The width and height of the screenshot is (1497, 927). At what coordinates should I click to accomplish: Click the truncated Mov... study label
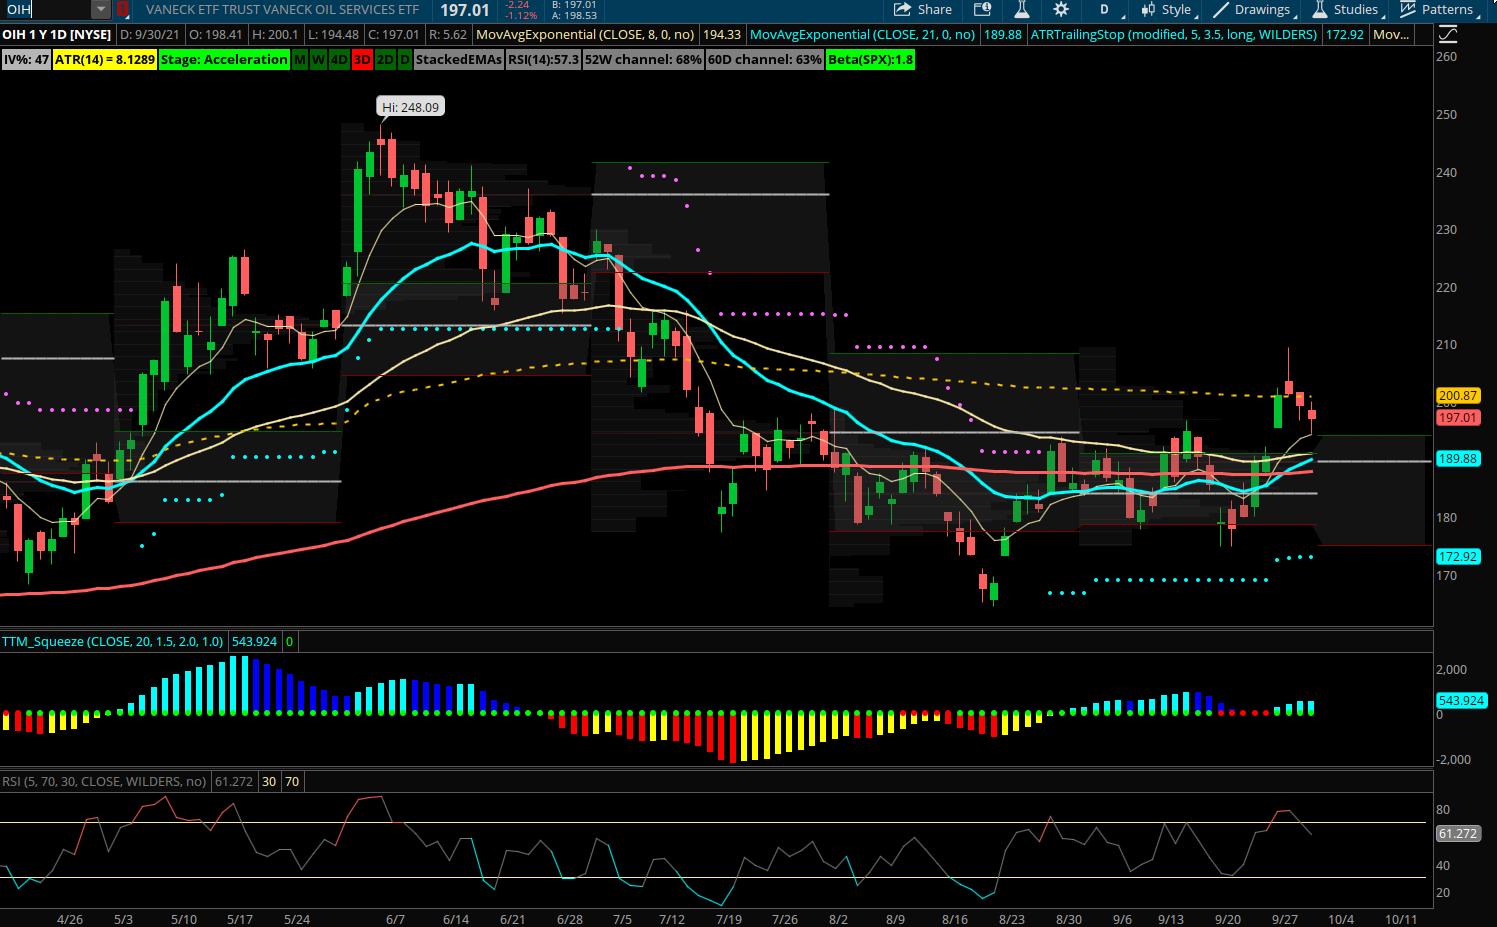(x=1391, y=34)
